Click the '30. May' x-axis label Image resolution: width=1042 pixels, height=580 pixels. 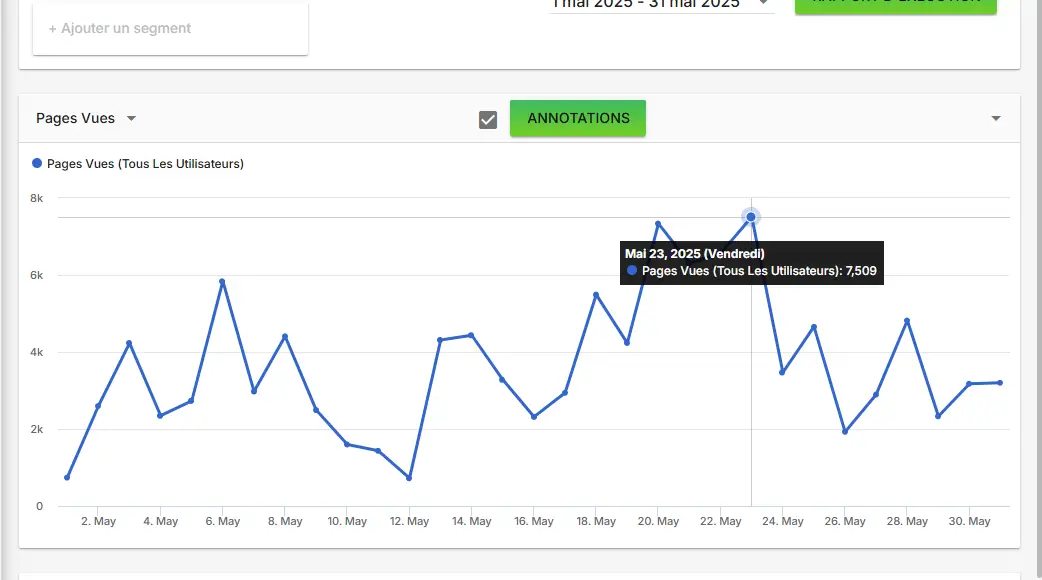[x=969, y=522]
